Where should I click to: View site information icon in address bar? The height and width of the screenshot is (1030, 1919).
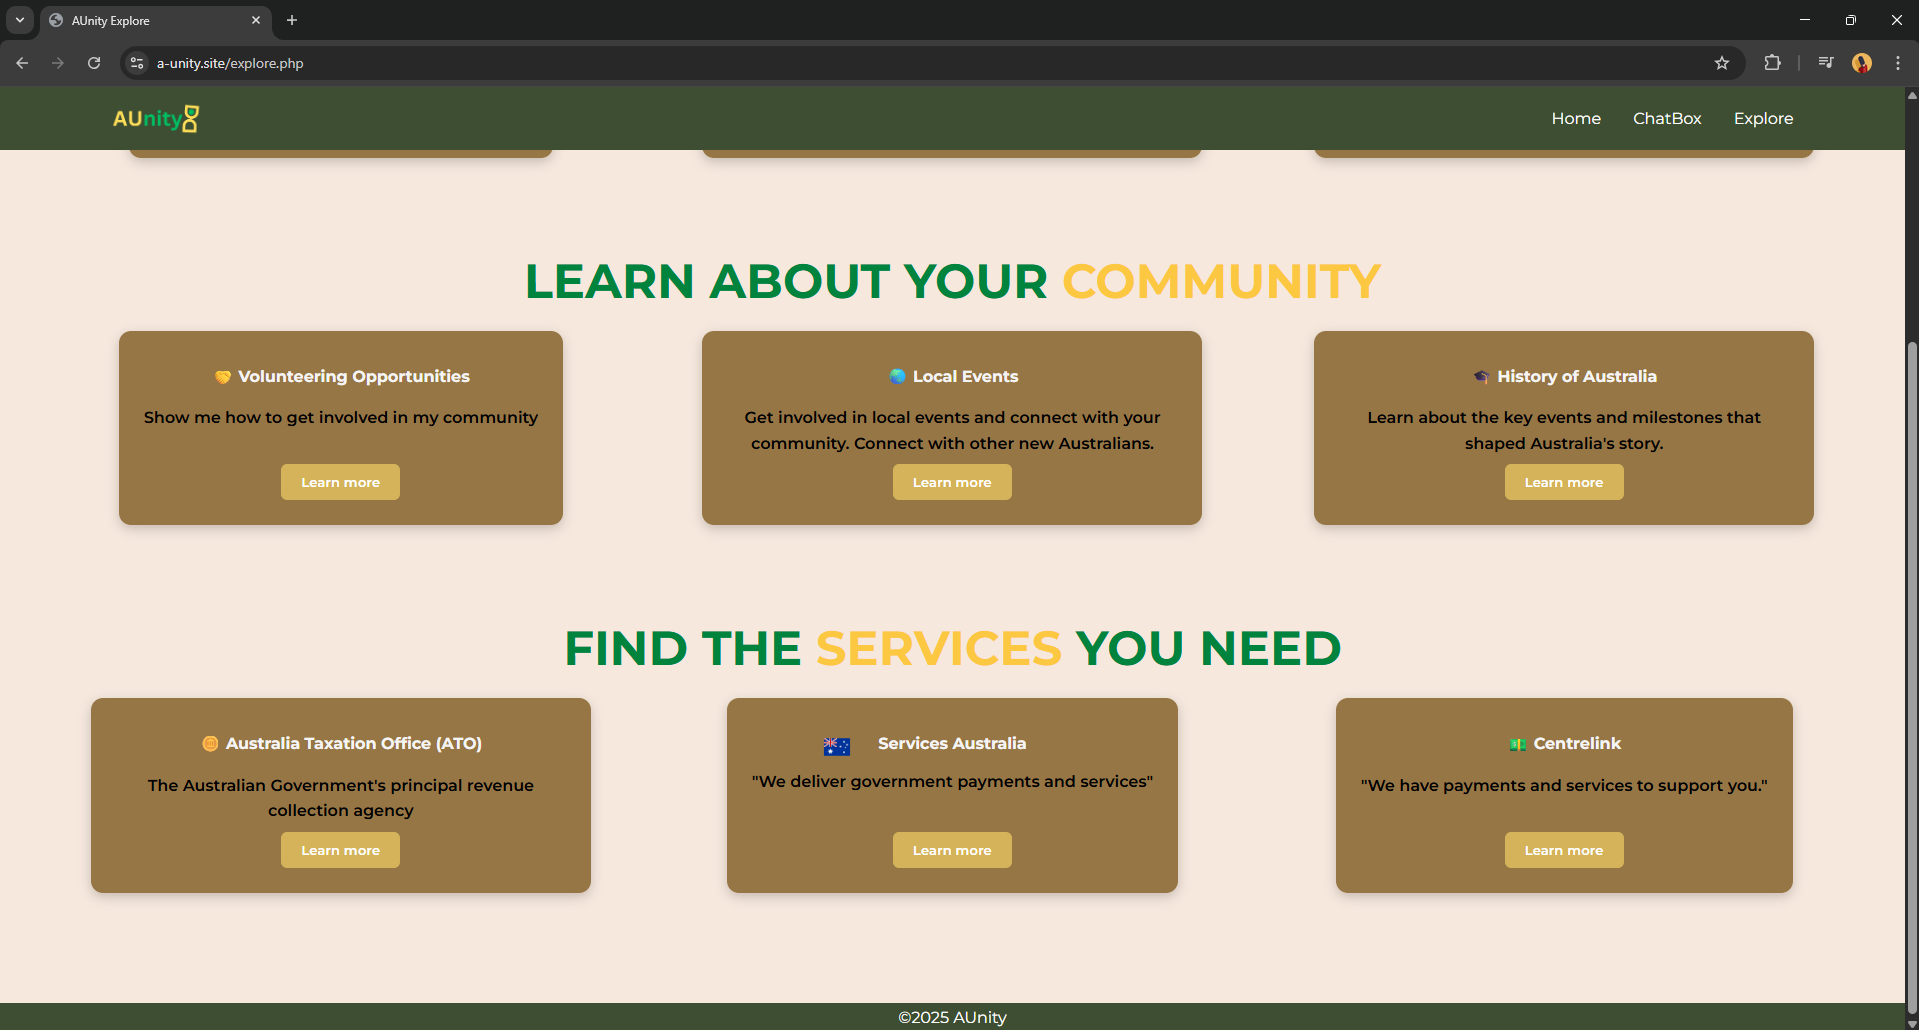click(x=137, y=63)
